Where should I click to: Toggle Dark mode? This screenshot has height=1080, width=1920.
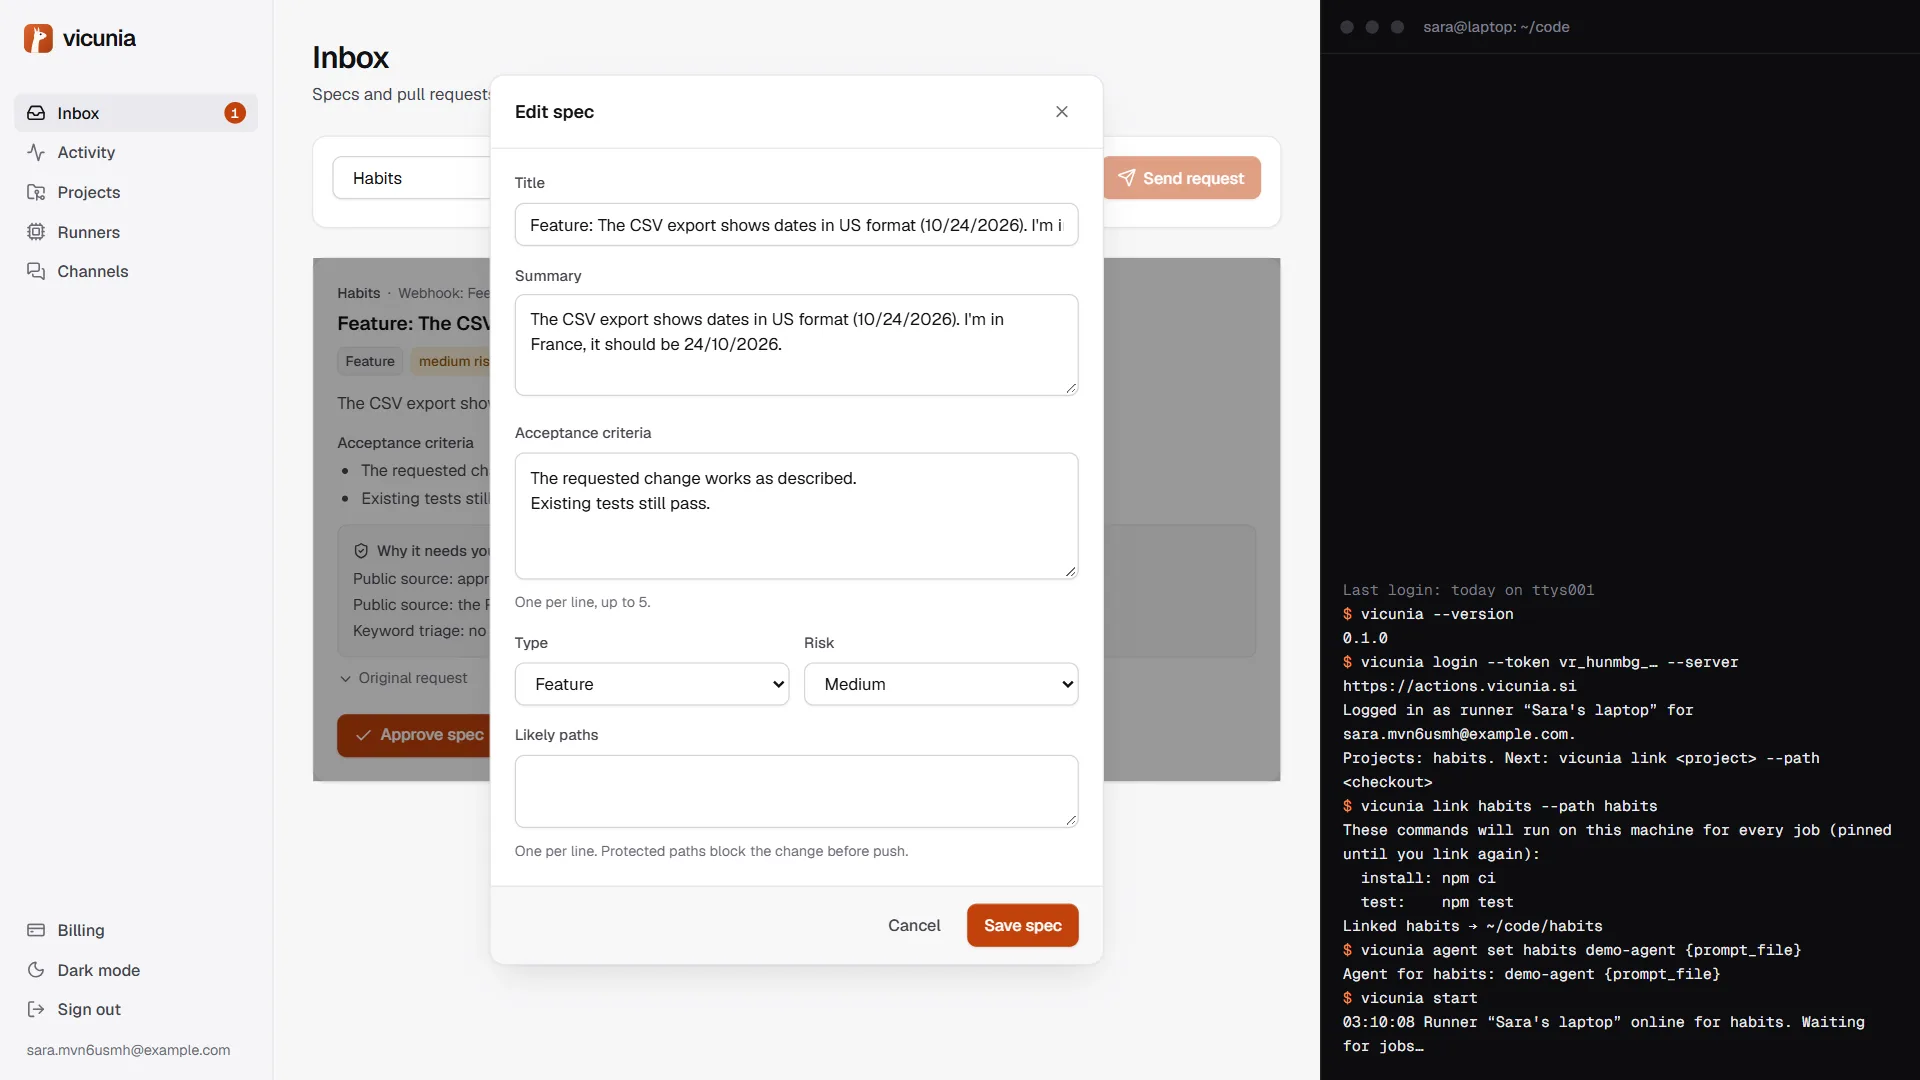(x=136, y=970)
